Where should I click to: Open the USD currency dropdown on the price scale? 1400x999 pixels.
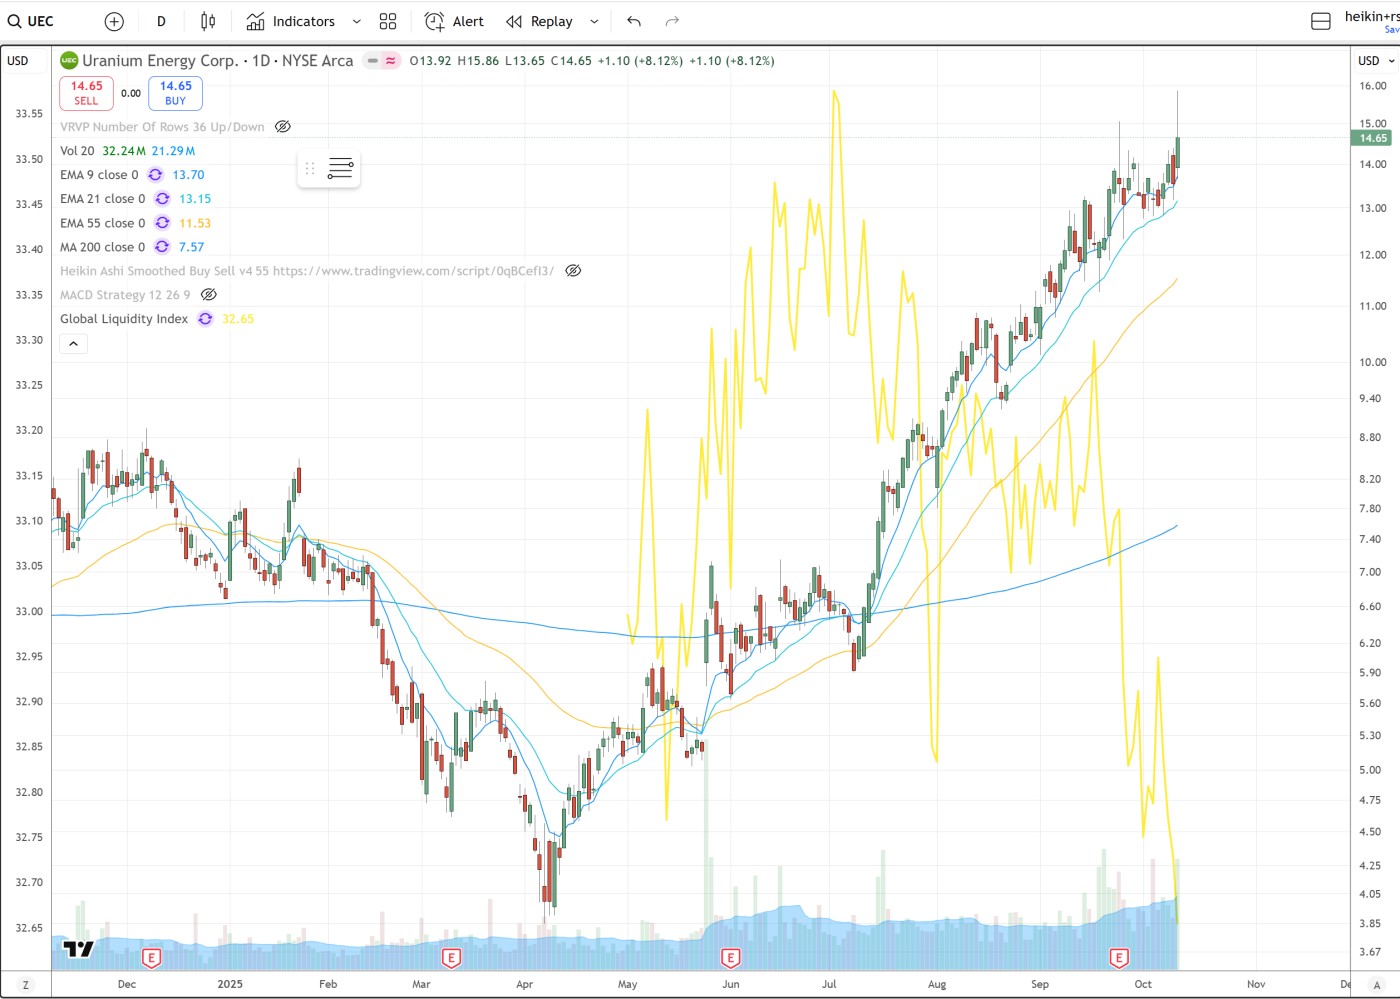(x=1376, y=61)
